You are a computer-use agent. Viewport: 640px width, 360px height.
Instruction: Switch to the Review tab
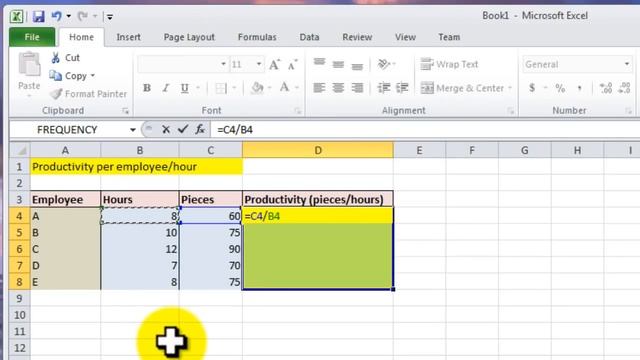pos(357,37)
